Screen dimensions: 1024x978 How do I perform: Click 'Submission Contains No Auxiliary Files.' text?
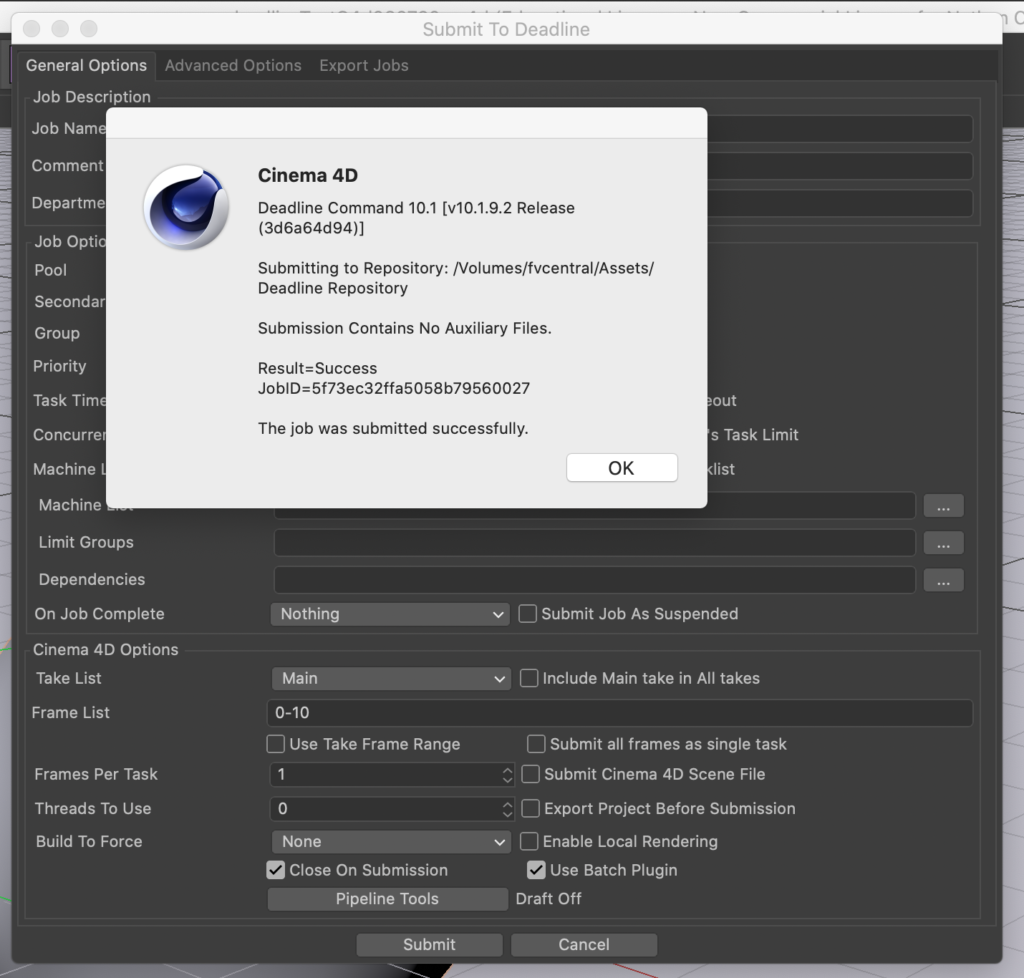pyautogui.click(x=405, y=328)
